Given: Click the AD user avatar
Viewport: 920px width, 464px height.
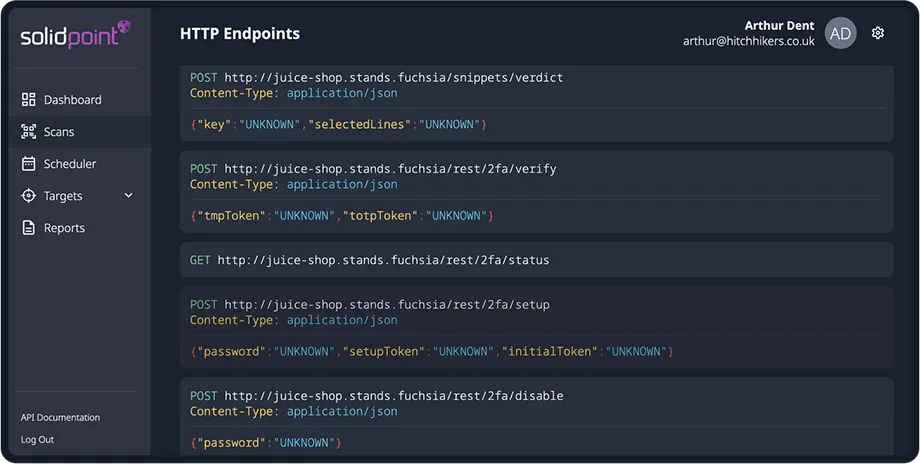Looking at the screenshot, I should click(840, 33).
